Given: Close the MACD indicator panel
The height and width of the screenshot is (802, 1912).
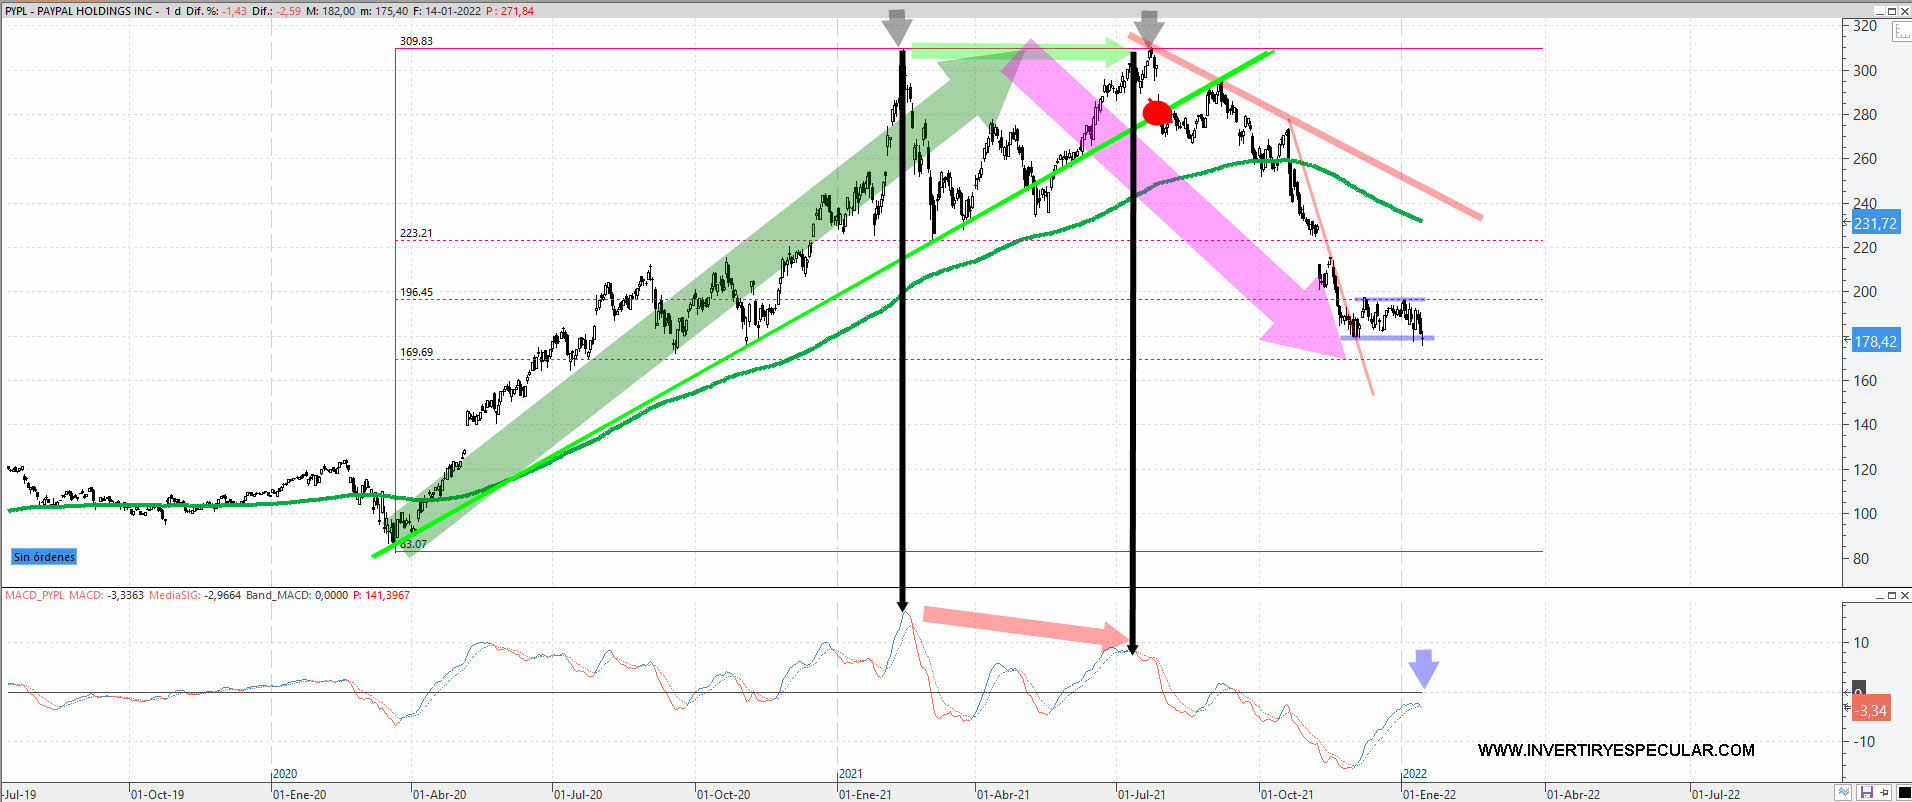Looking at the screenshot, I should point(1905,595).
